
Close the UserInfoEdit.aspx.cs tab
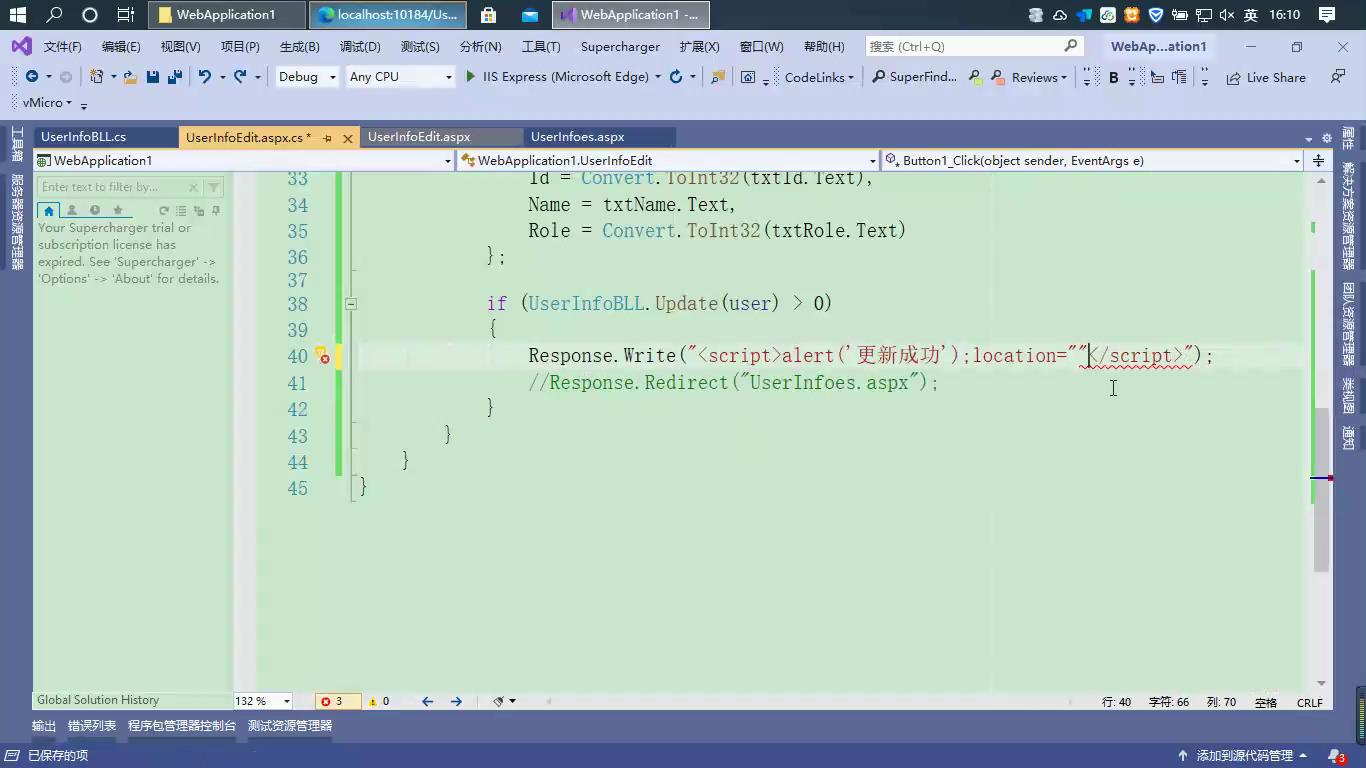click(348, 139)
